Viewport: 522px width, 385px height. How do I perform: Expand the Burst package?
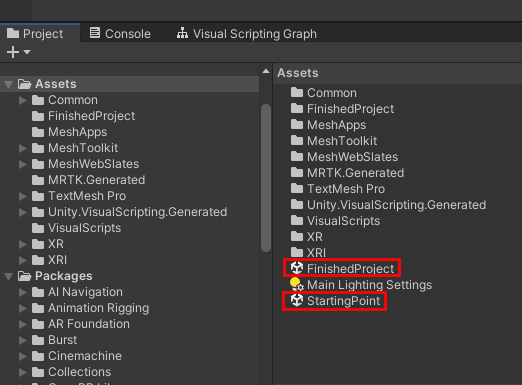coord(23,340)
